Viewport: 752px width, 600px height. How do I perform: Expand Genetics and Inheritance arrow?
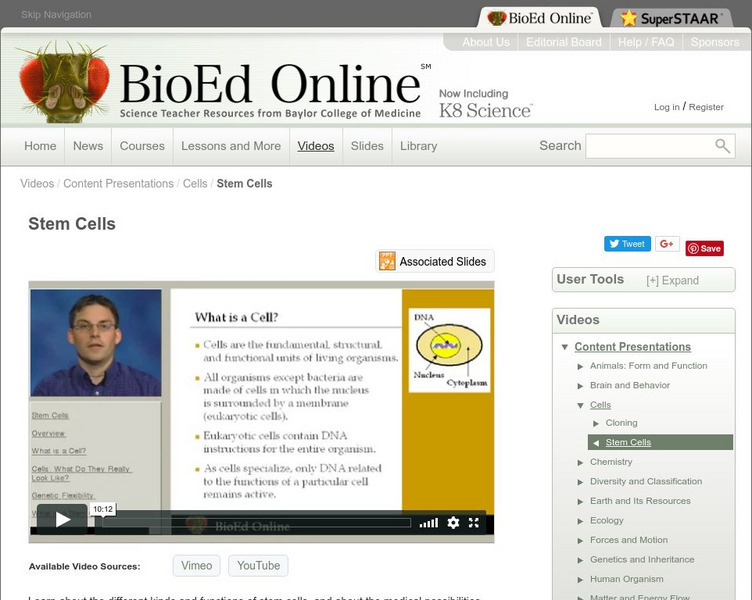[580, 560]
